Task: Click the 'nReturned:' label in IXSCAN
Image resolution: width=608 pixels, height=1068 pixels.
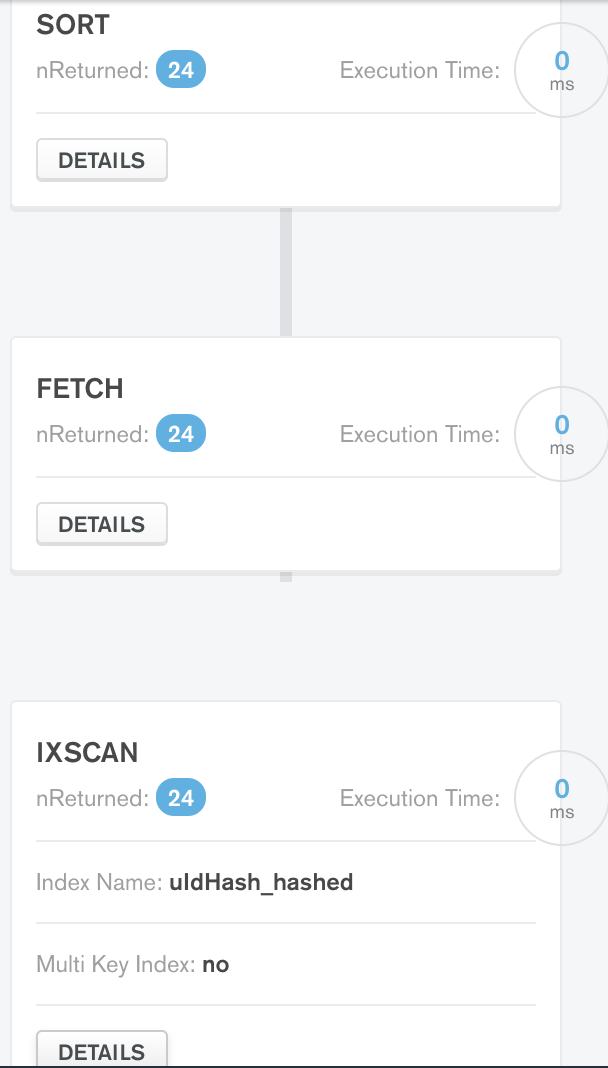Action: [x=92, y=799]
